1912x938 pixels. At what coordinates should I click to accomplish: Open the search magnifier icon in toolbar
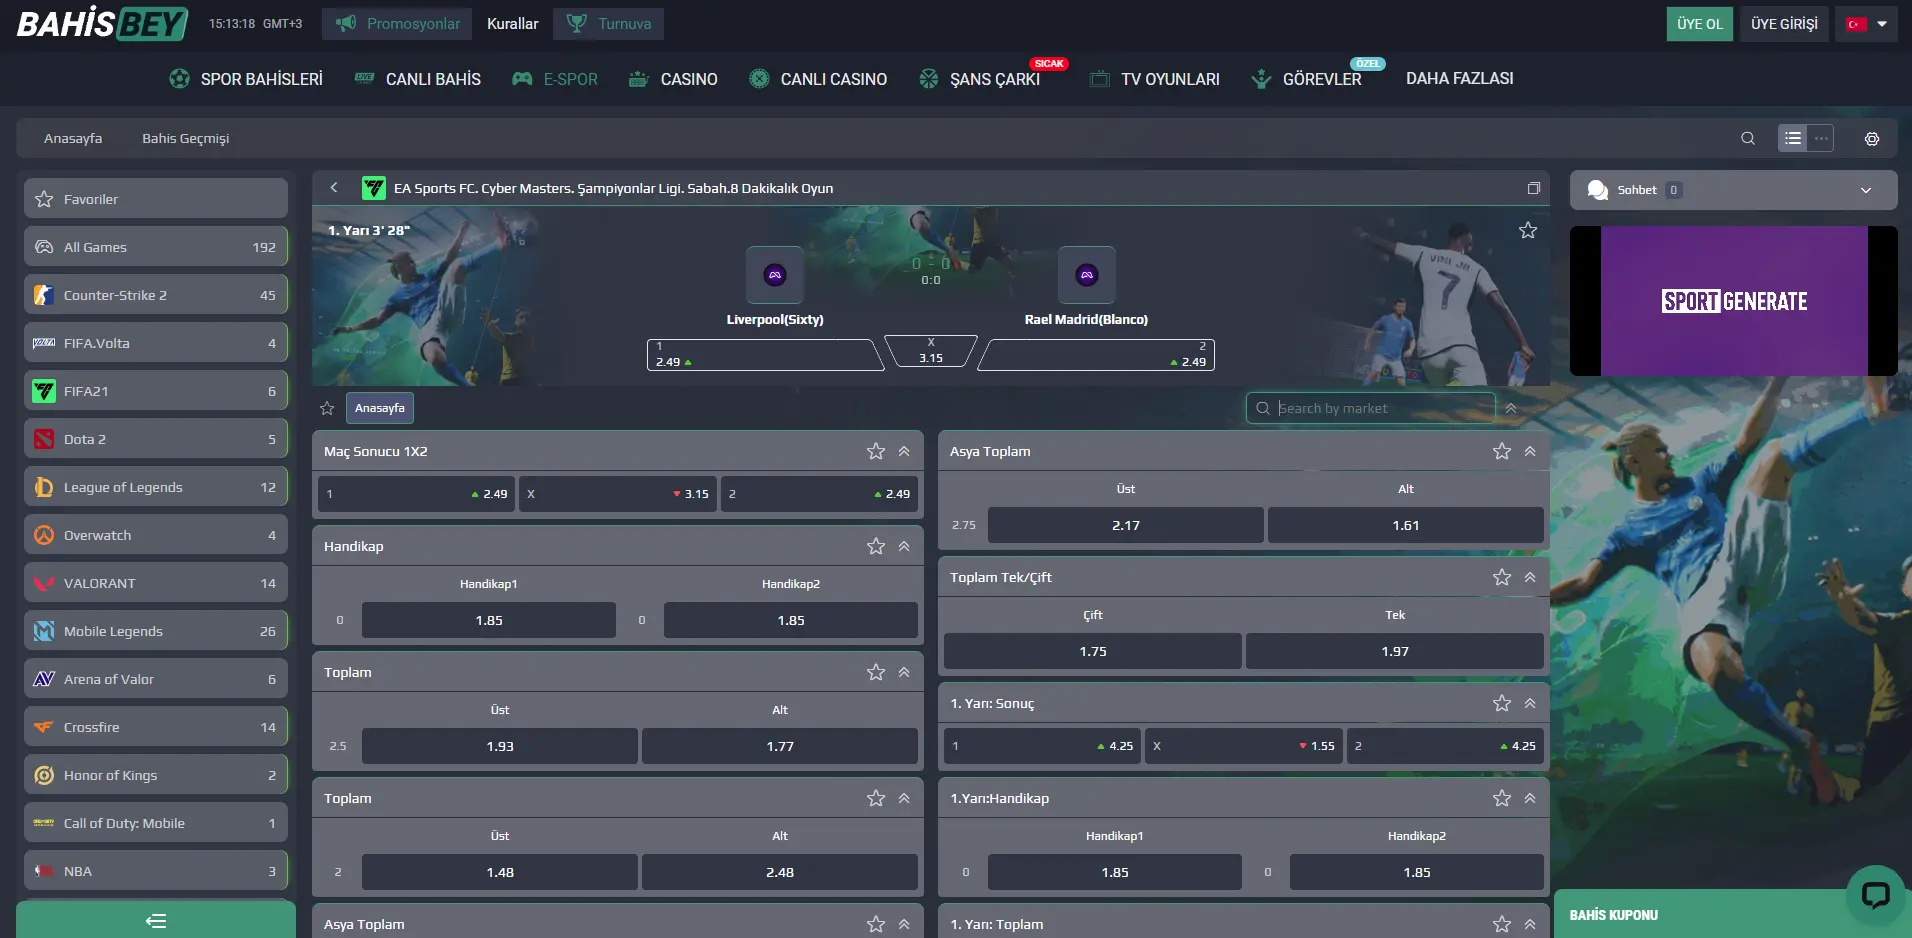coord(1748,138)
